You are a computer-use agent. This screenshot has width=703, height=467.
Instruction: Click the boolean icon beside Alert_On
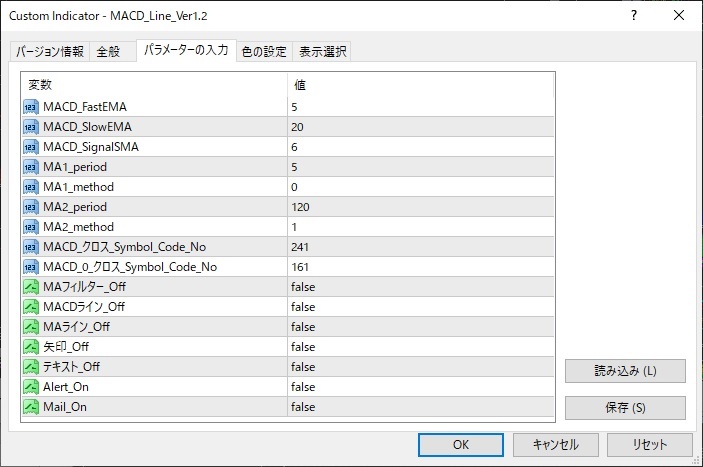click(30, 387)
